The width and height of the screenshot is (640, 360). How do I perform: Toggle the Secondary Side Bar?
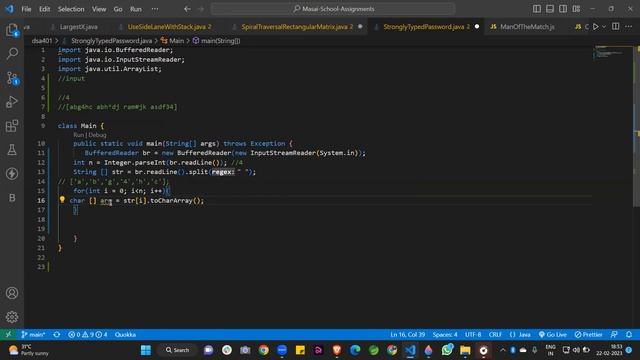click(x=563, y=9)
